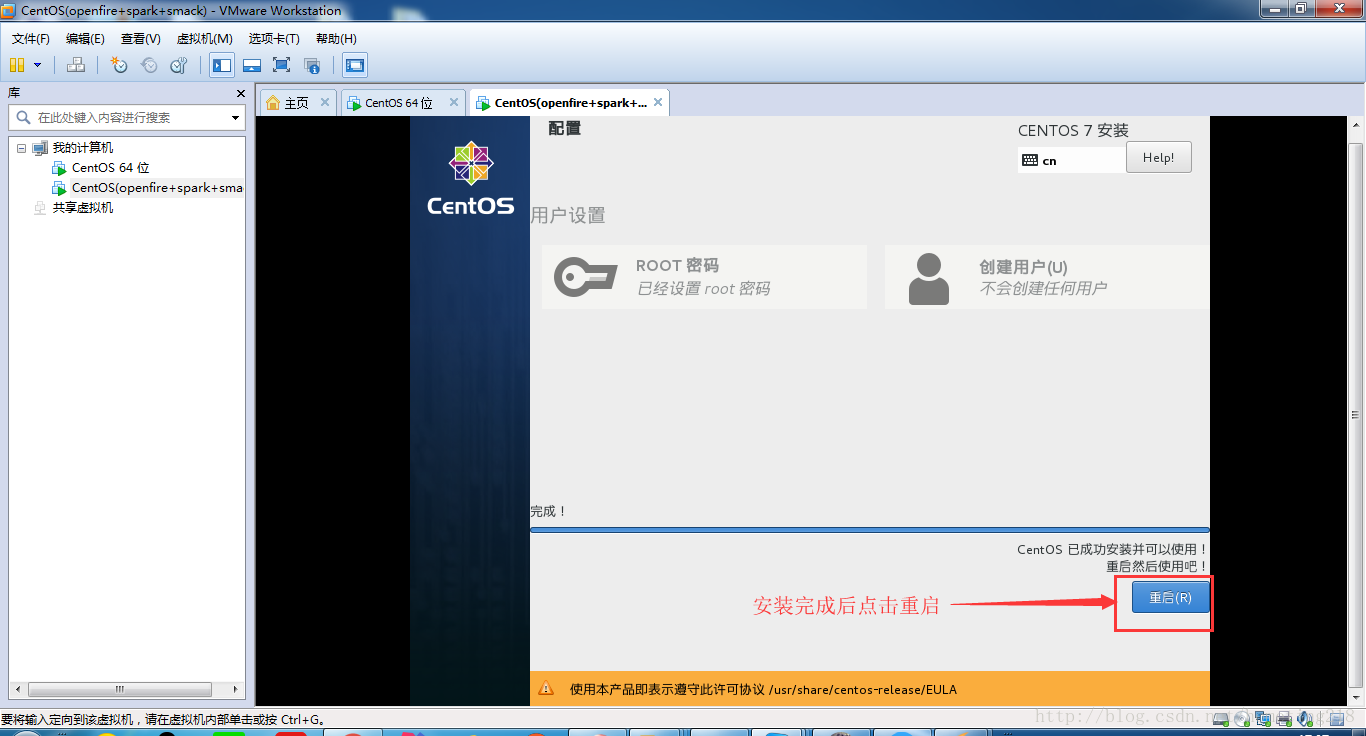Open the 查看(V) menu
This screenshot has height=736, width=1366.
[140, 39]
